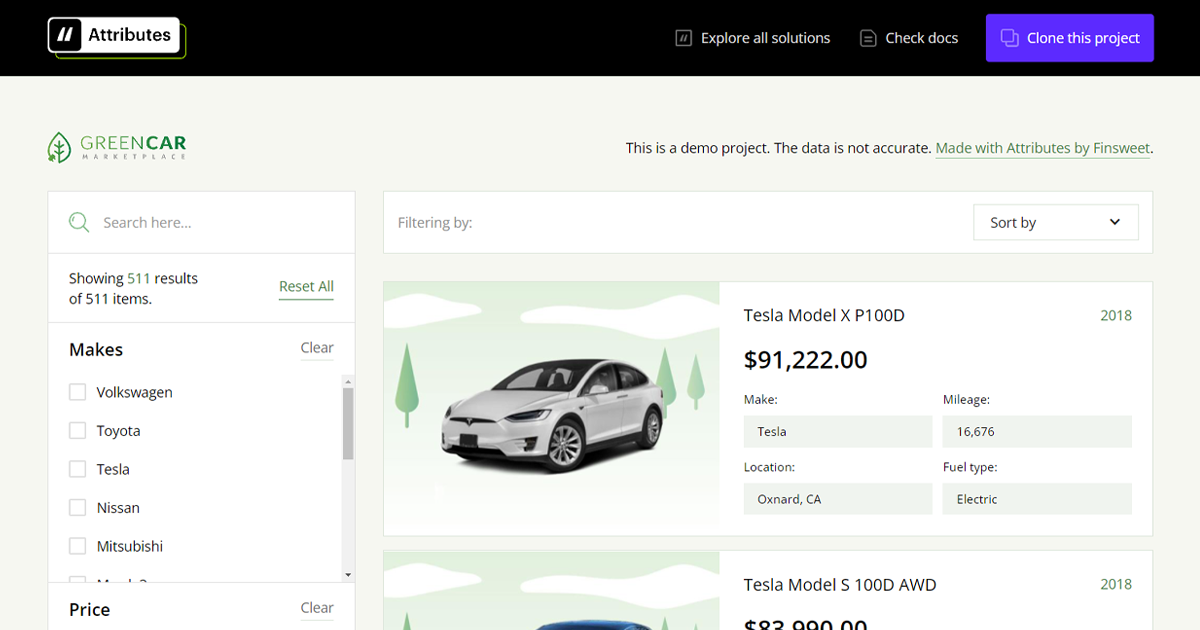This screenshot has height=630, width=1200.
Task: Clear the Price filter
Action: pos(317,608)
